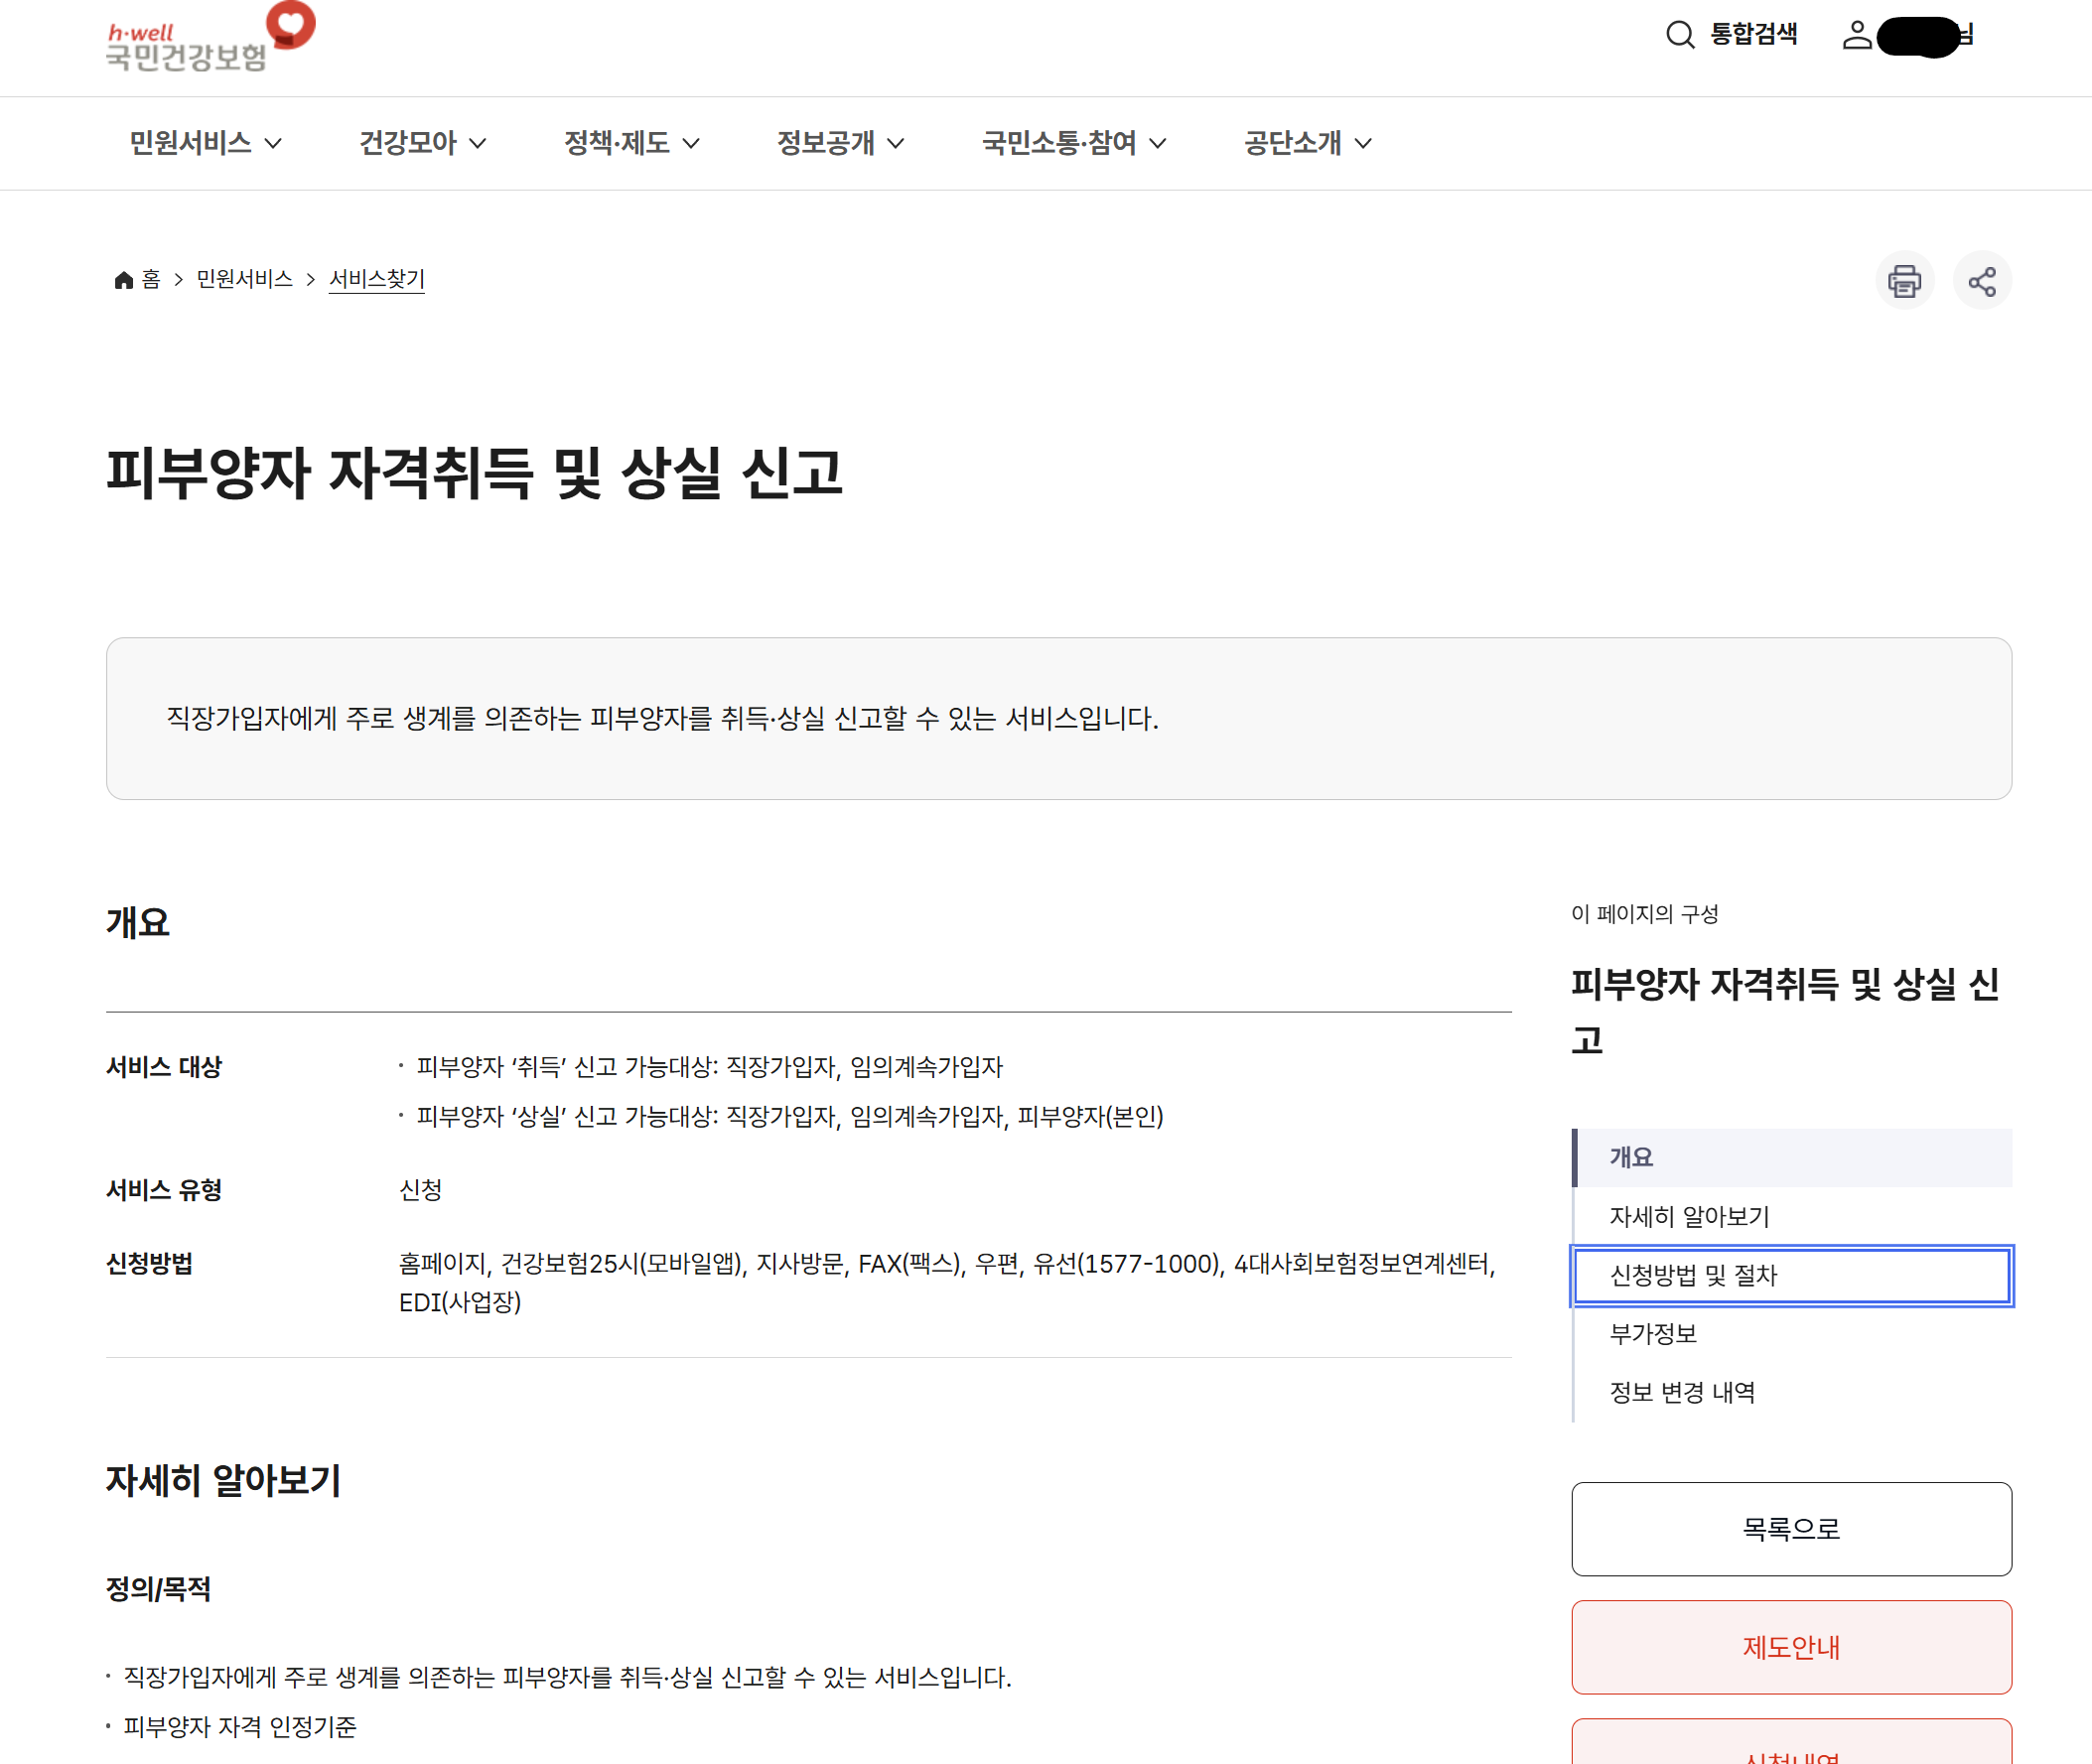Open 서비스찾기 breadcrumb link
This screenshot has height=1764, width=2092.
point(377,279)
